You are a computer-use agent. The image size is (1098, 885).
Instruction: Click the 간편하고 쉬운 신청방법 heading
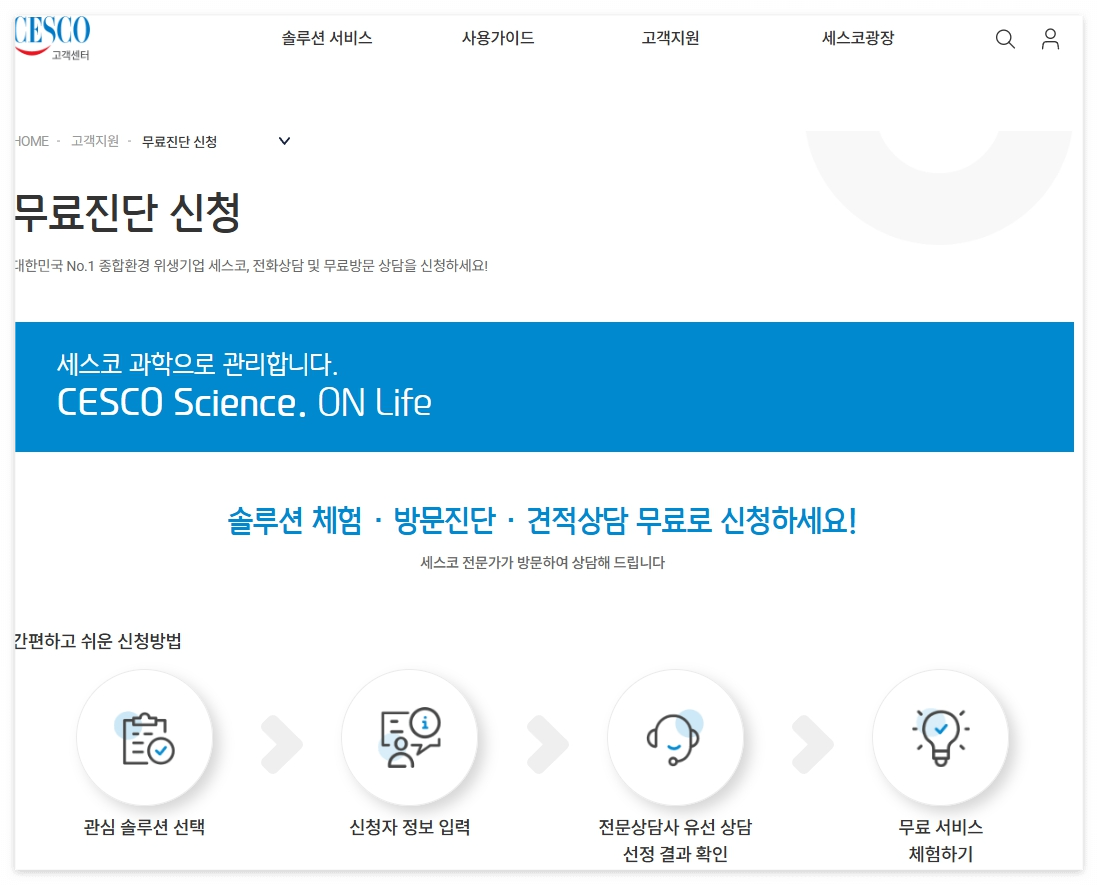coord(98,641)
